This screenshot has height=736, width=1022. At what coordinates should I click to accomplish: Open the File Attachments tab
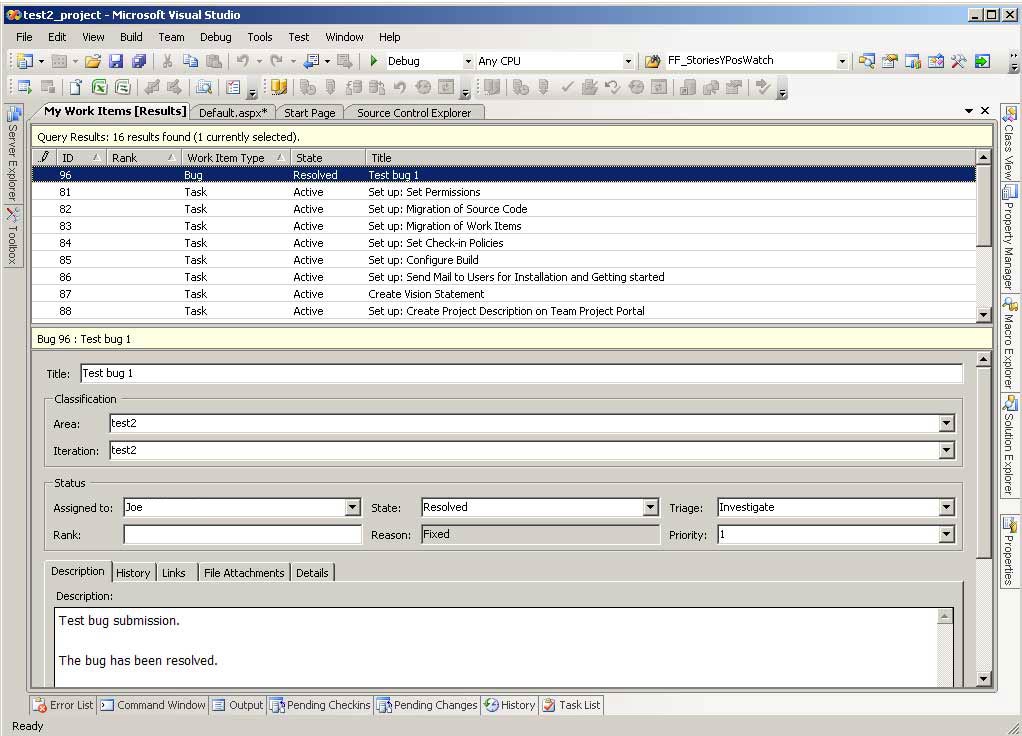pos(244,573)
